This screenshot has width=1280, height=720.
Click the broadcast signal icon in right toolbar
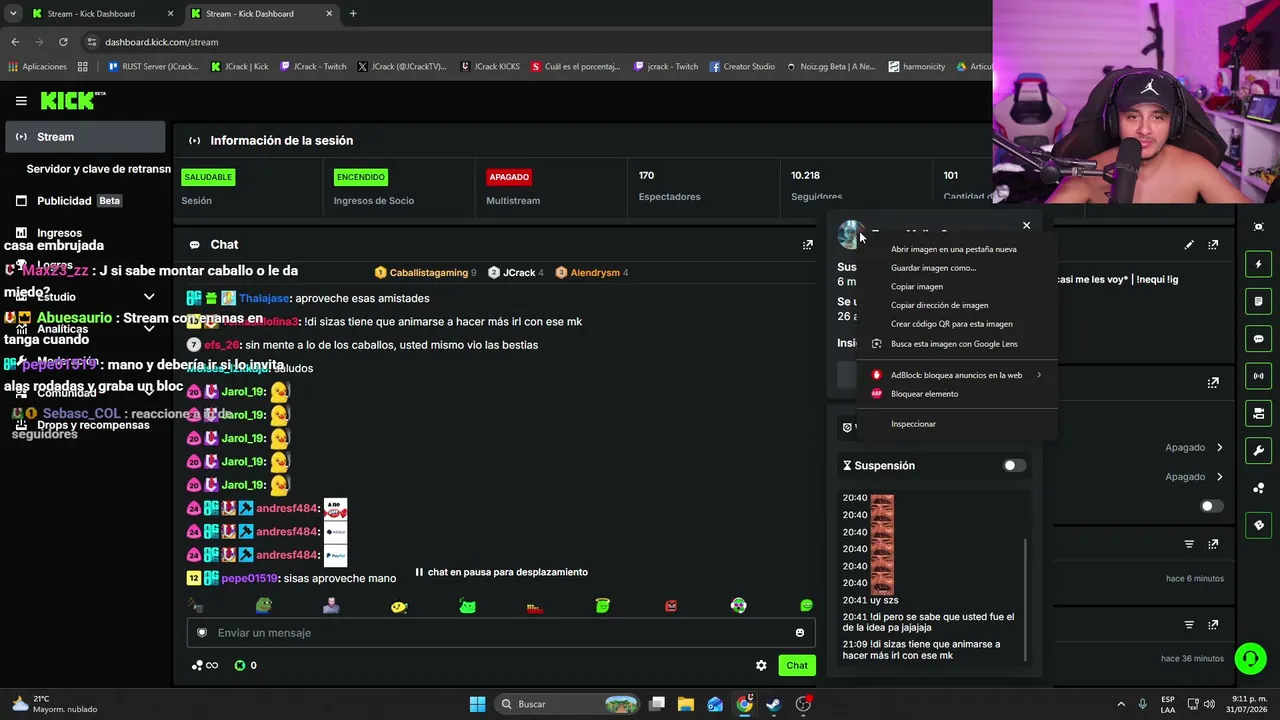[1259, 376]
